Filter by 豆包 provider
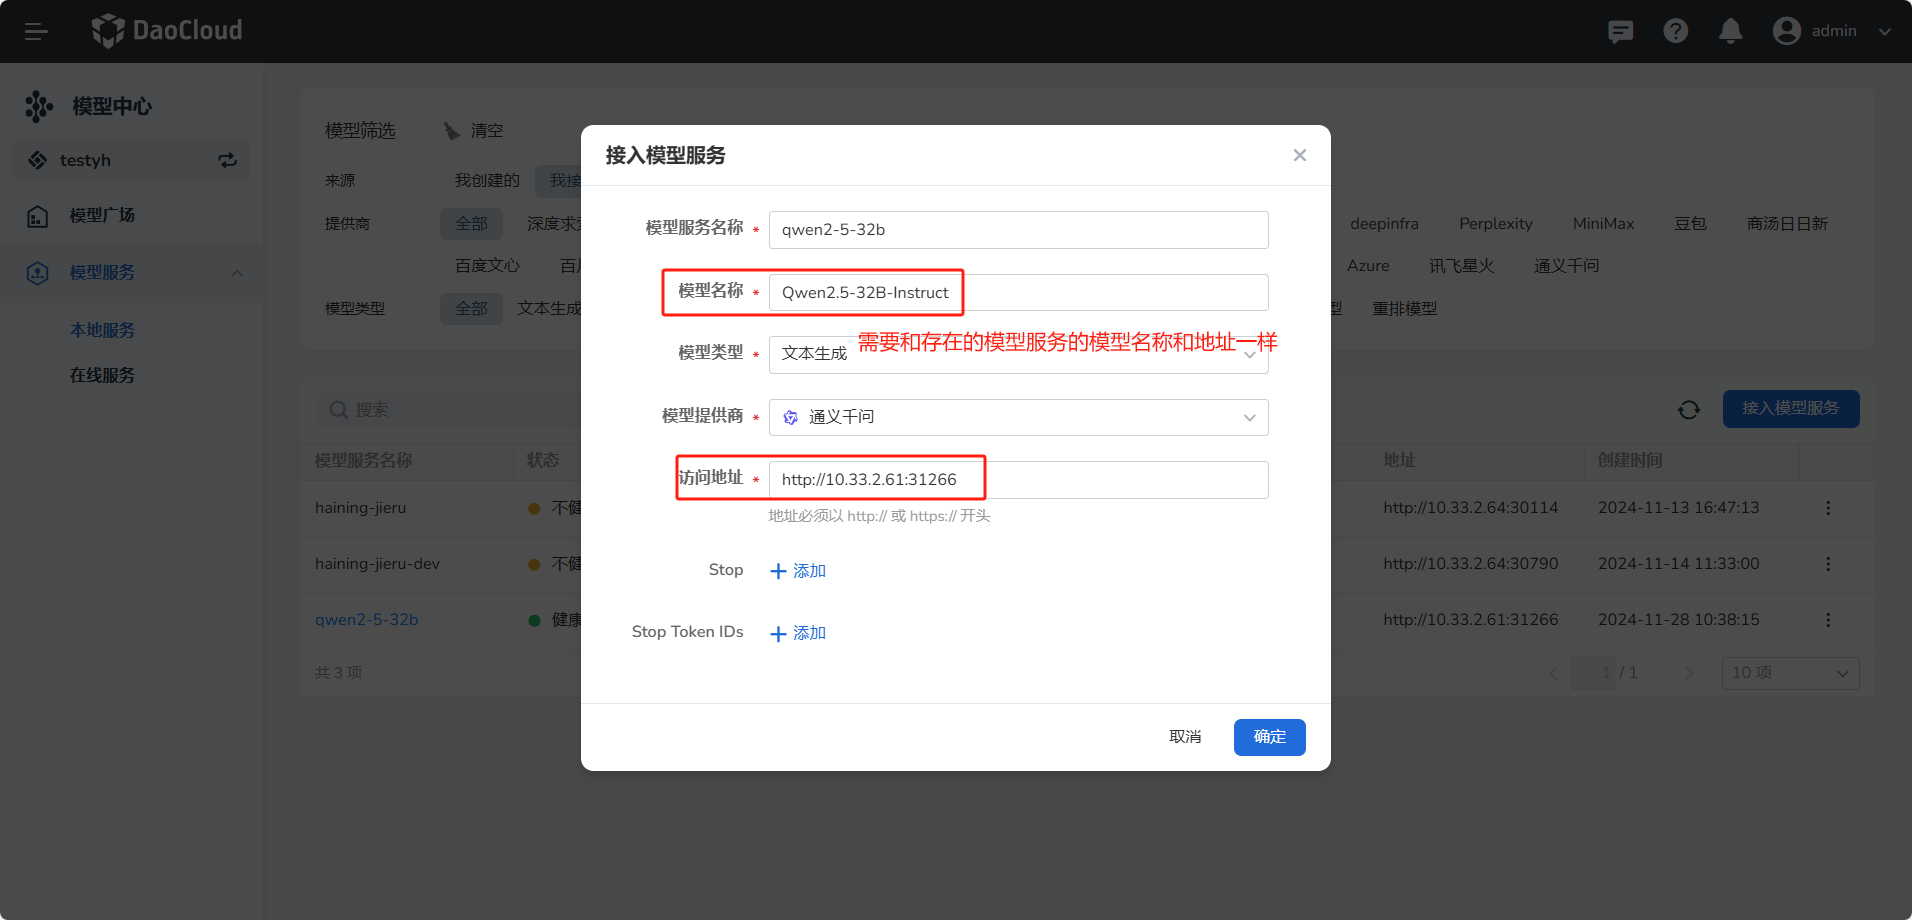The image size is (1912, 920). (x=1690, y=224)
